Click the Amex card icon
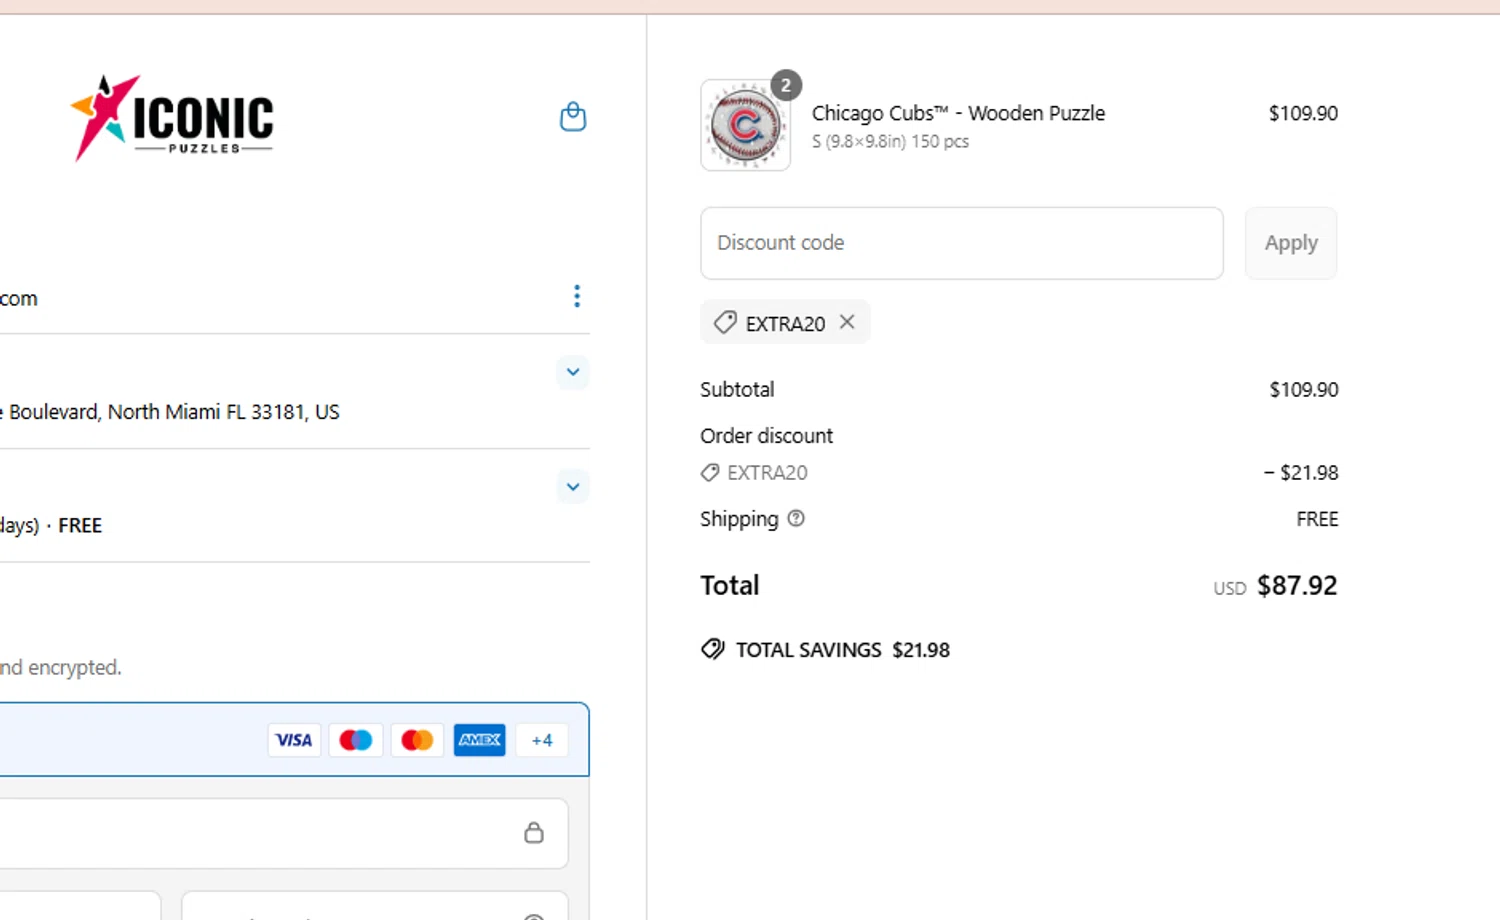The width and height of the screenshot is (1500, 920). 480,740
